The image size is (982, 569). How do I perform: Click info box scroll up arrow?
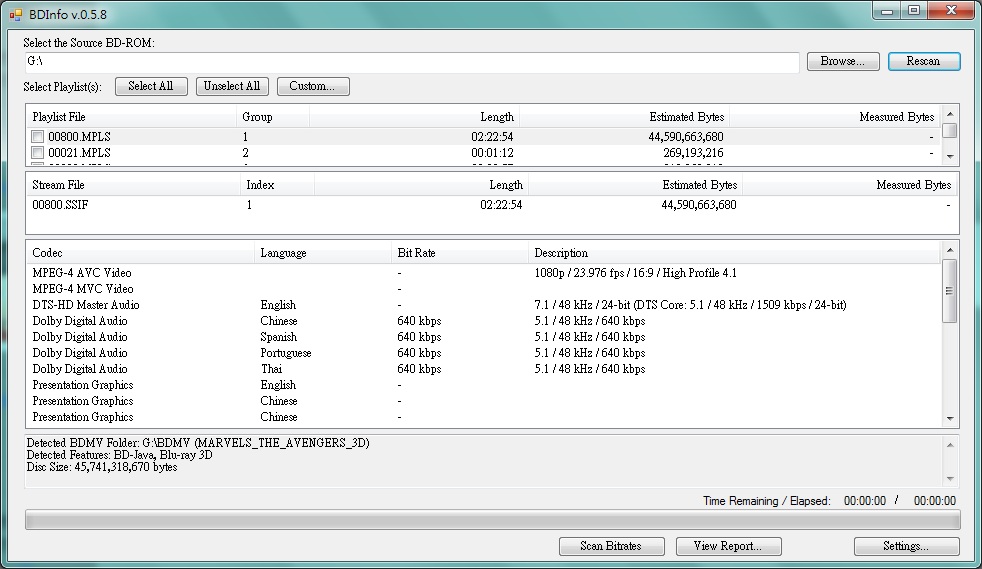(x=950, y=445)
